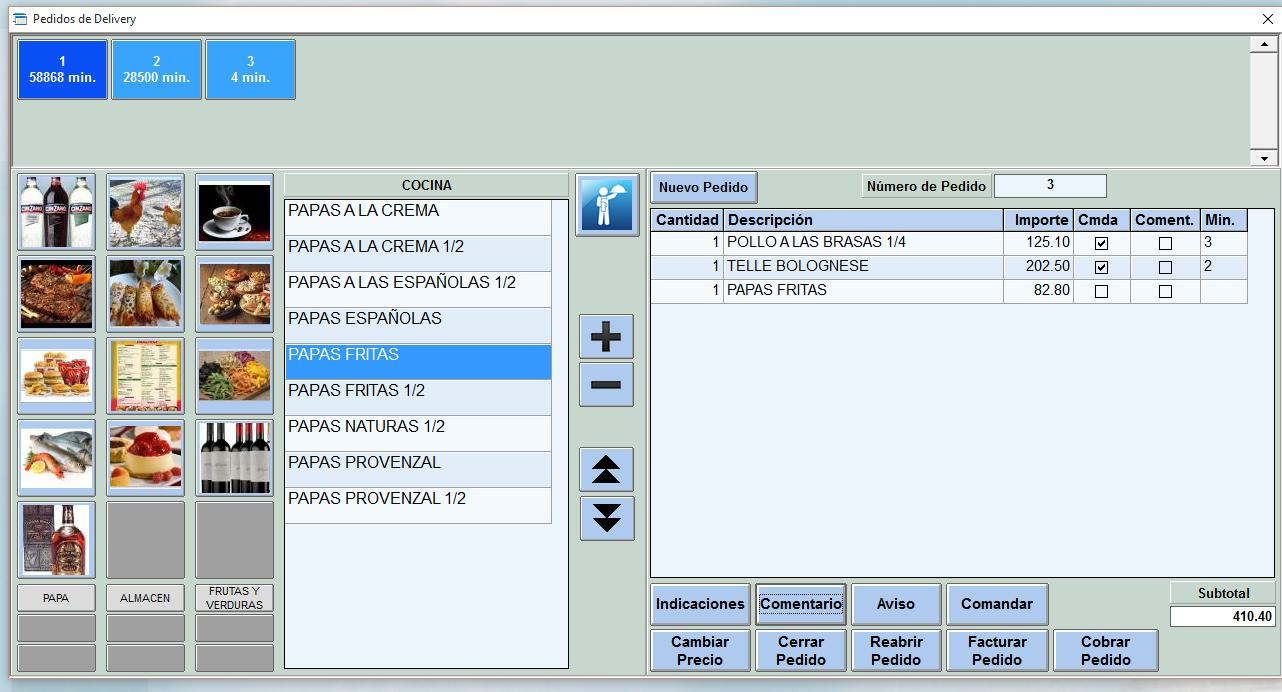Select the coffee cup category icon

pyautogui.click(x=234, y=211)
